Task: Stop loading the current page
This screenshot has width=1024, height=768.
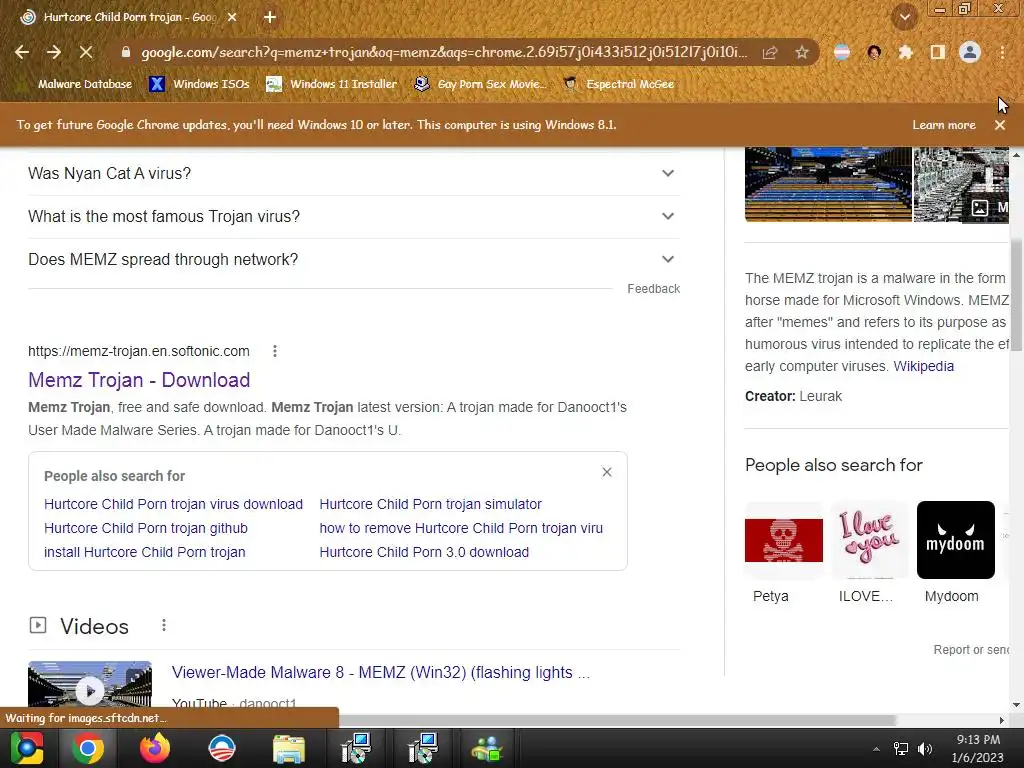Action: [x=86, y=52]
